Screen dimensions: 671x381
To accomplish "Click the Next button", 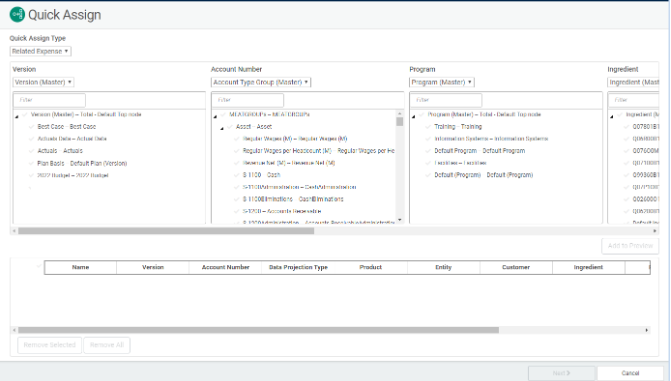I will pos(561,373).
